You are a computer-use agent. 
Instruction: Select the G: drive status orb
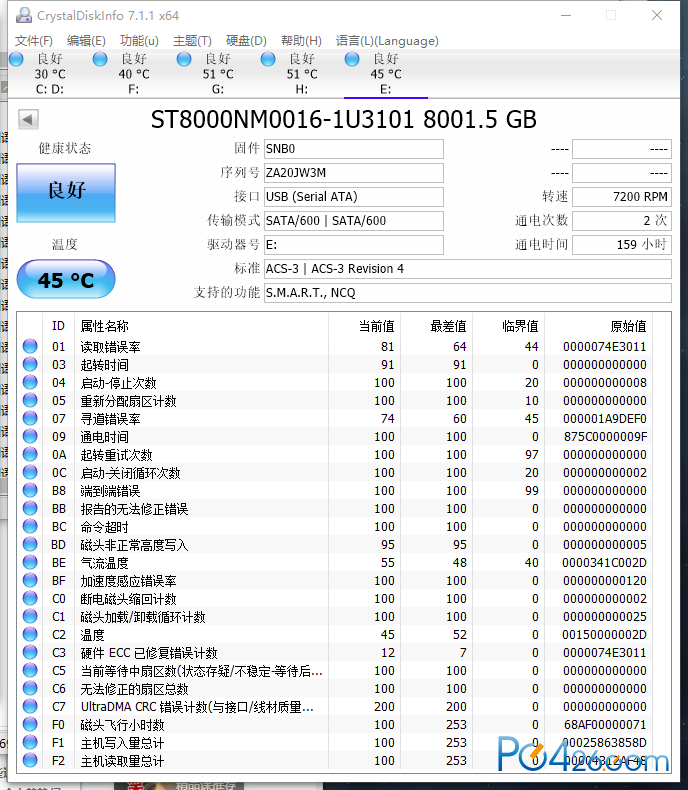(x=184, y=59)
